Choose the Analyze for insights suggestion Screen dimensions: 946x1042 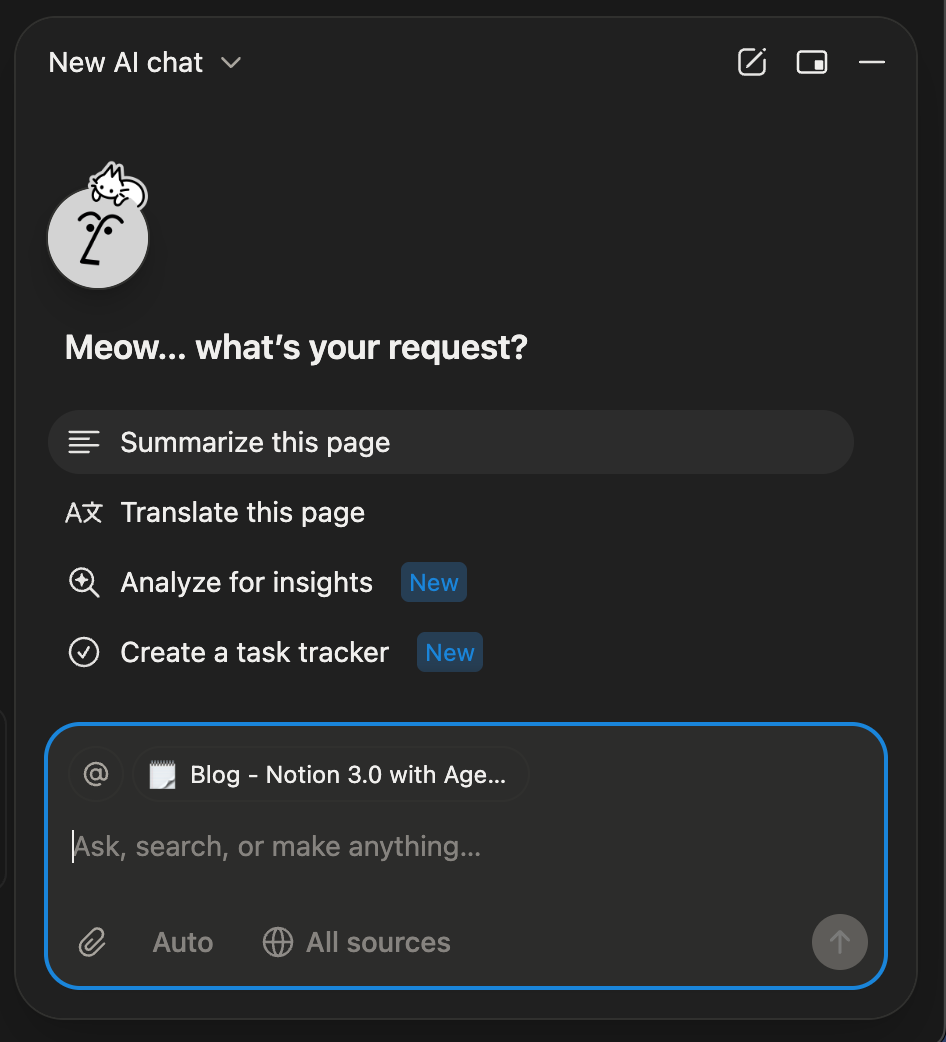point(246,583)
